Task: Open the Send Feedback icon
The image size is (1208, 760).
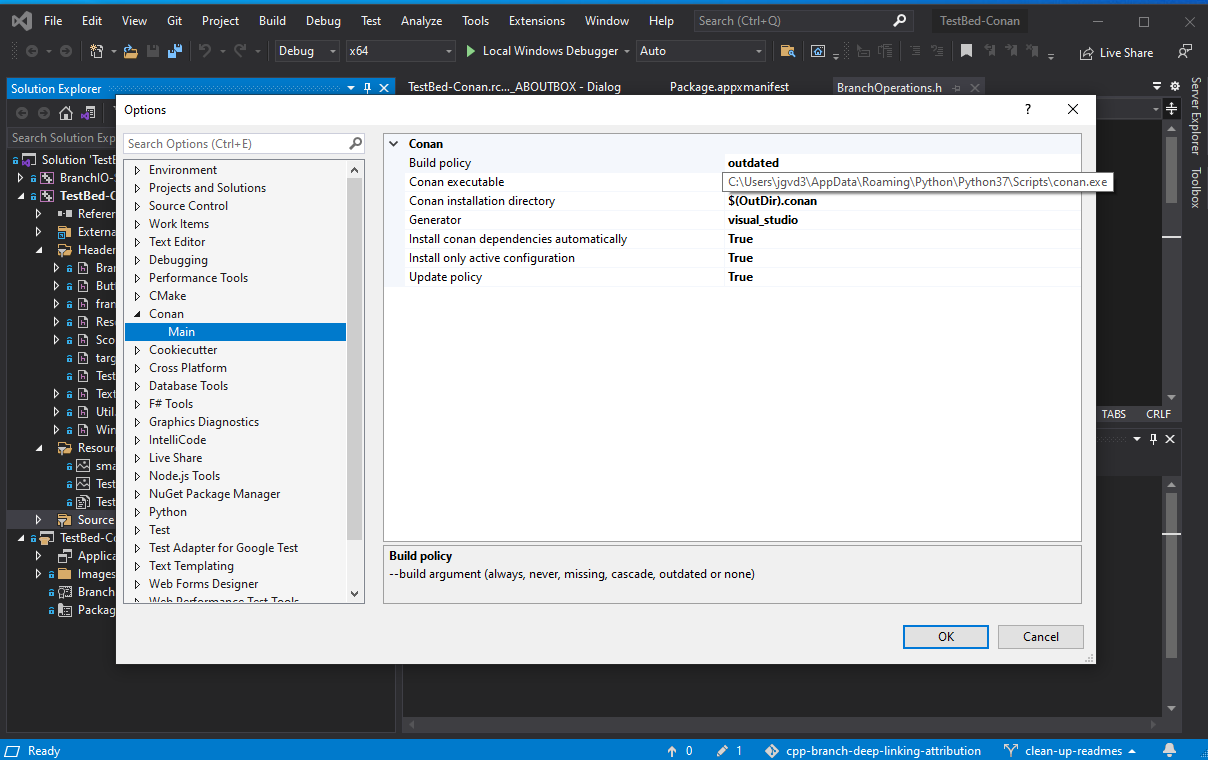Action: pyautogui.click(x=1185, y=51)
